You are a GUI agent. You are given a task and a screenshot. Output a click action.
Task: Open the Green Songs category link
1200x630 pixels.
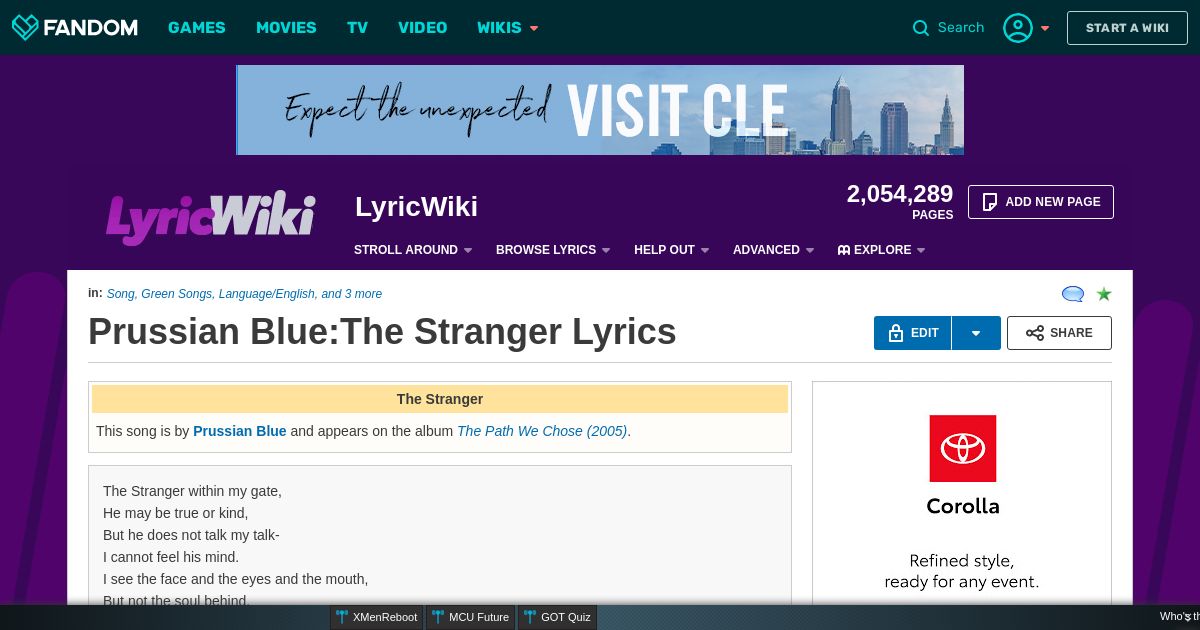pyautogui.click(x=176, y=294)
